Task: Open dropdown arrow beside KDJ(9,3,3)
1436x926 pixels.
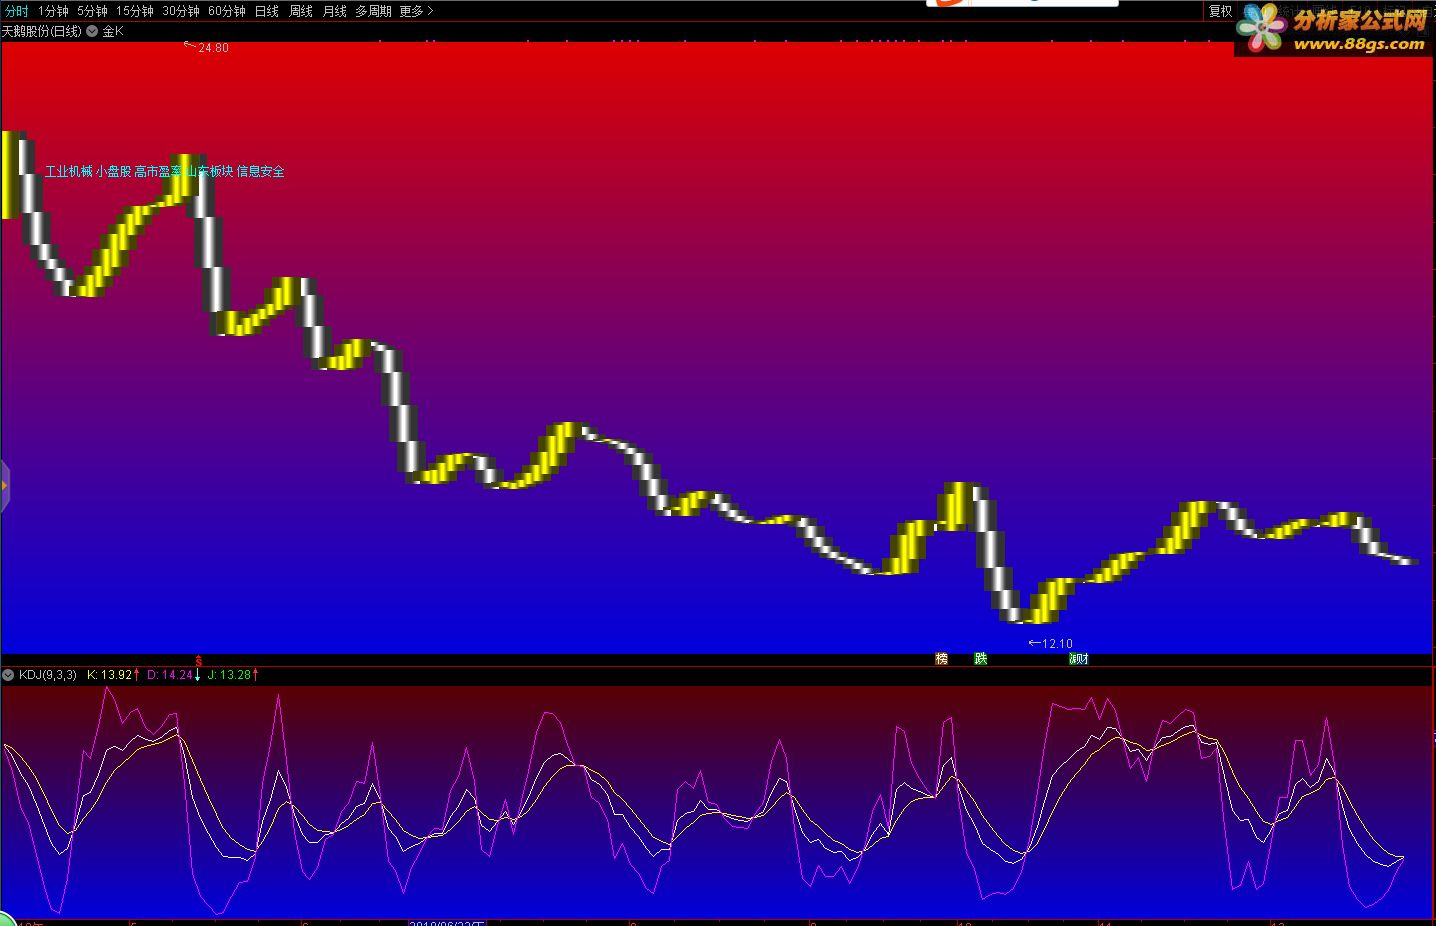Action: 8,675
